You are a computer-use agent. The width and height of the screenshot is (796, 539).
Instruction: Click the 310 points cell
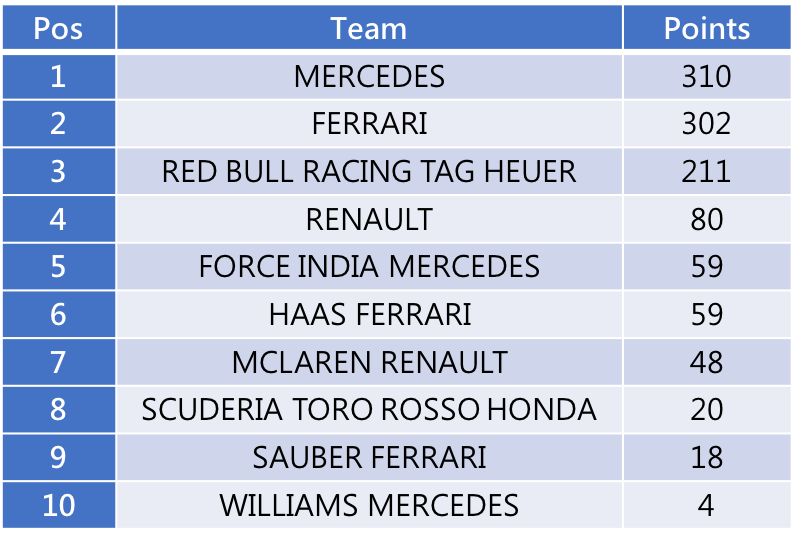[707, 77]
